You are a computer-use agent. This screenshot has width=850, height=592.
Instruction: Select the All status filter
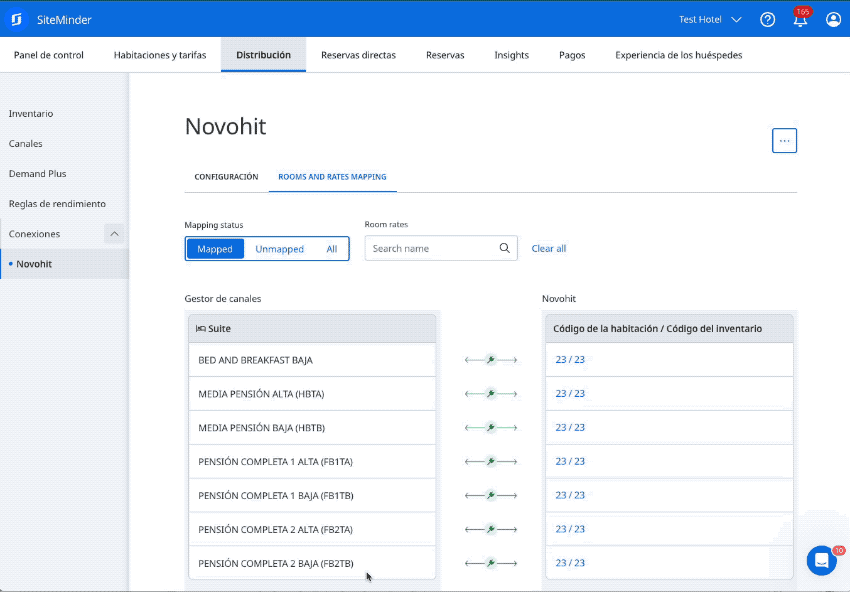pos(331,249)
